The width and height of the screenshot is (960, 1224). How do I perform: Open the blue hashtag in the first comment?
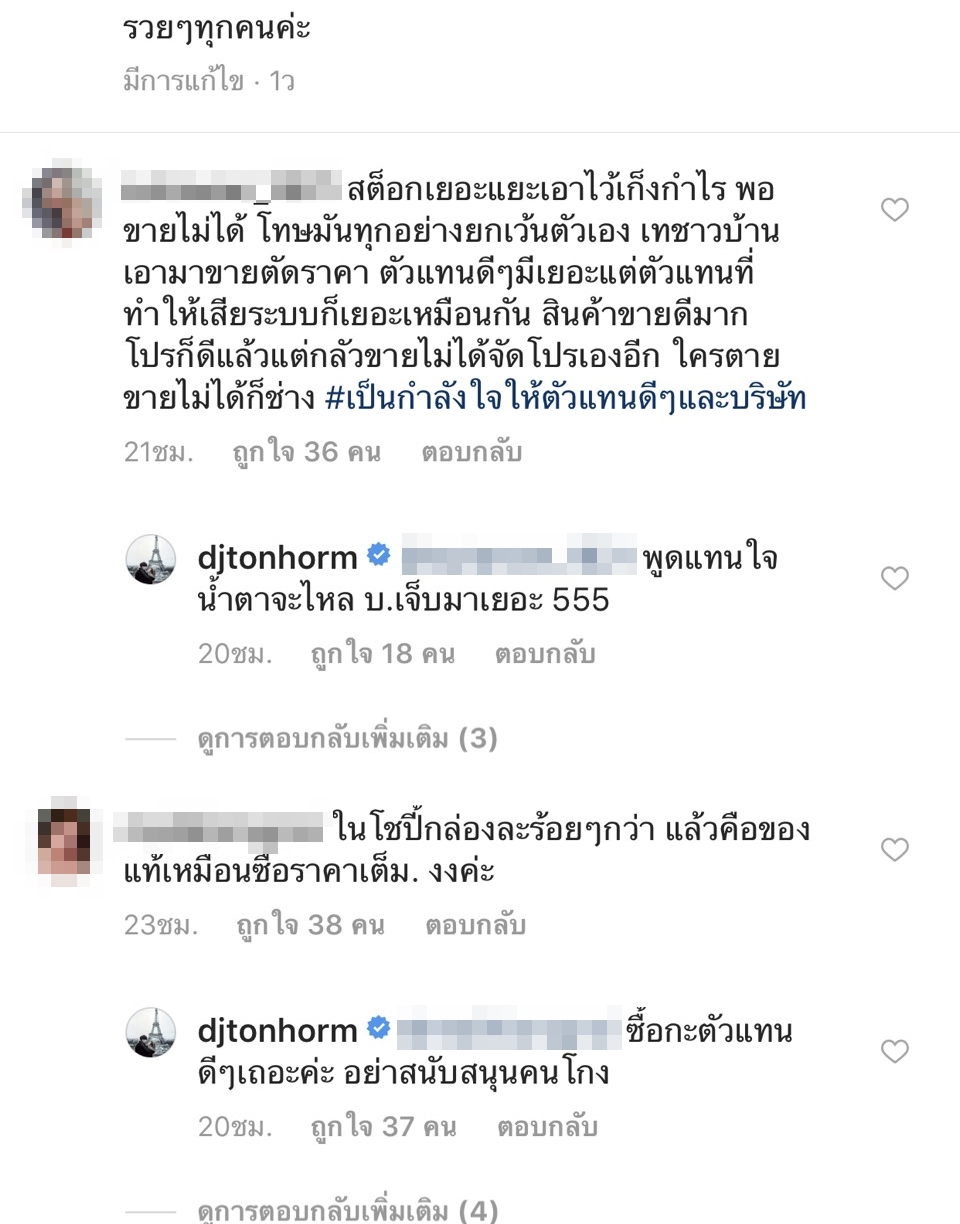tap(566, 400)
